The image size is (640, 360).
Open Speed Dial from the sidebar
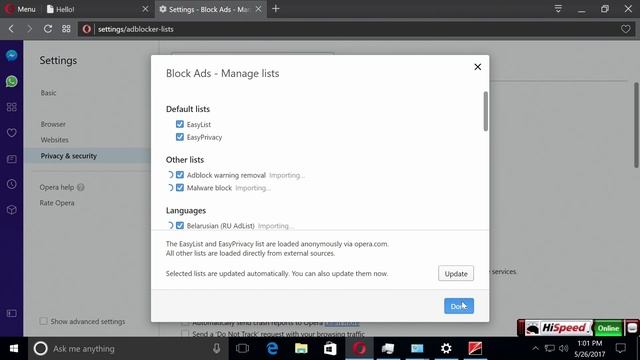click(x=11, y=107)
